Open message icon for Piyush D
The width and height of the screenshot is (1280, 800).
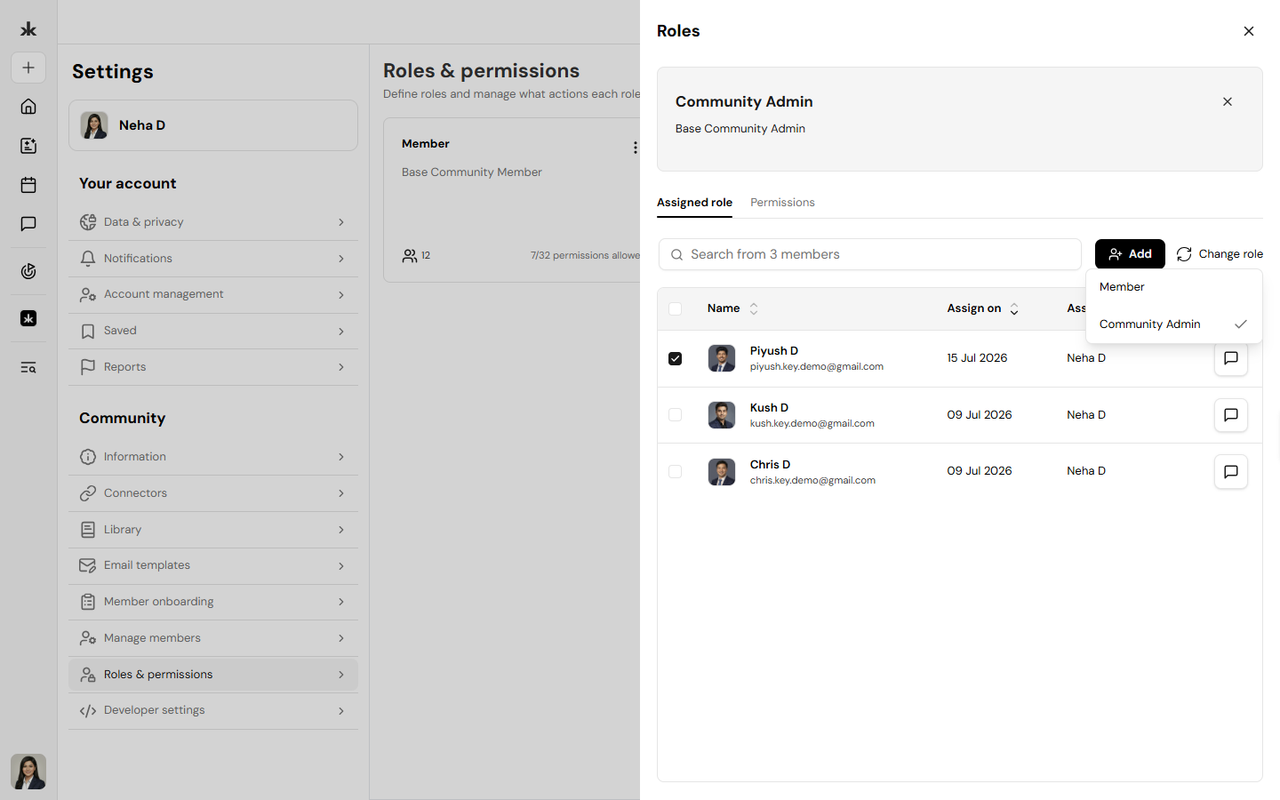[1231, 358]
